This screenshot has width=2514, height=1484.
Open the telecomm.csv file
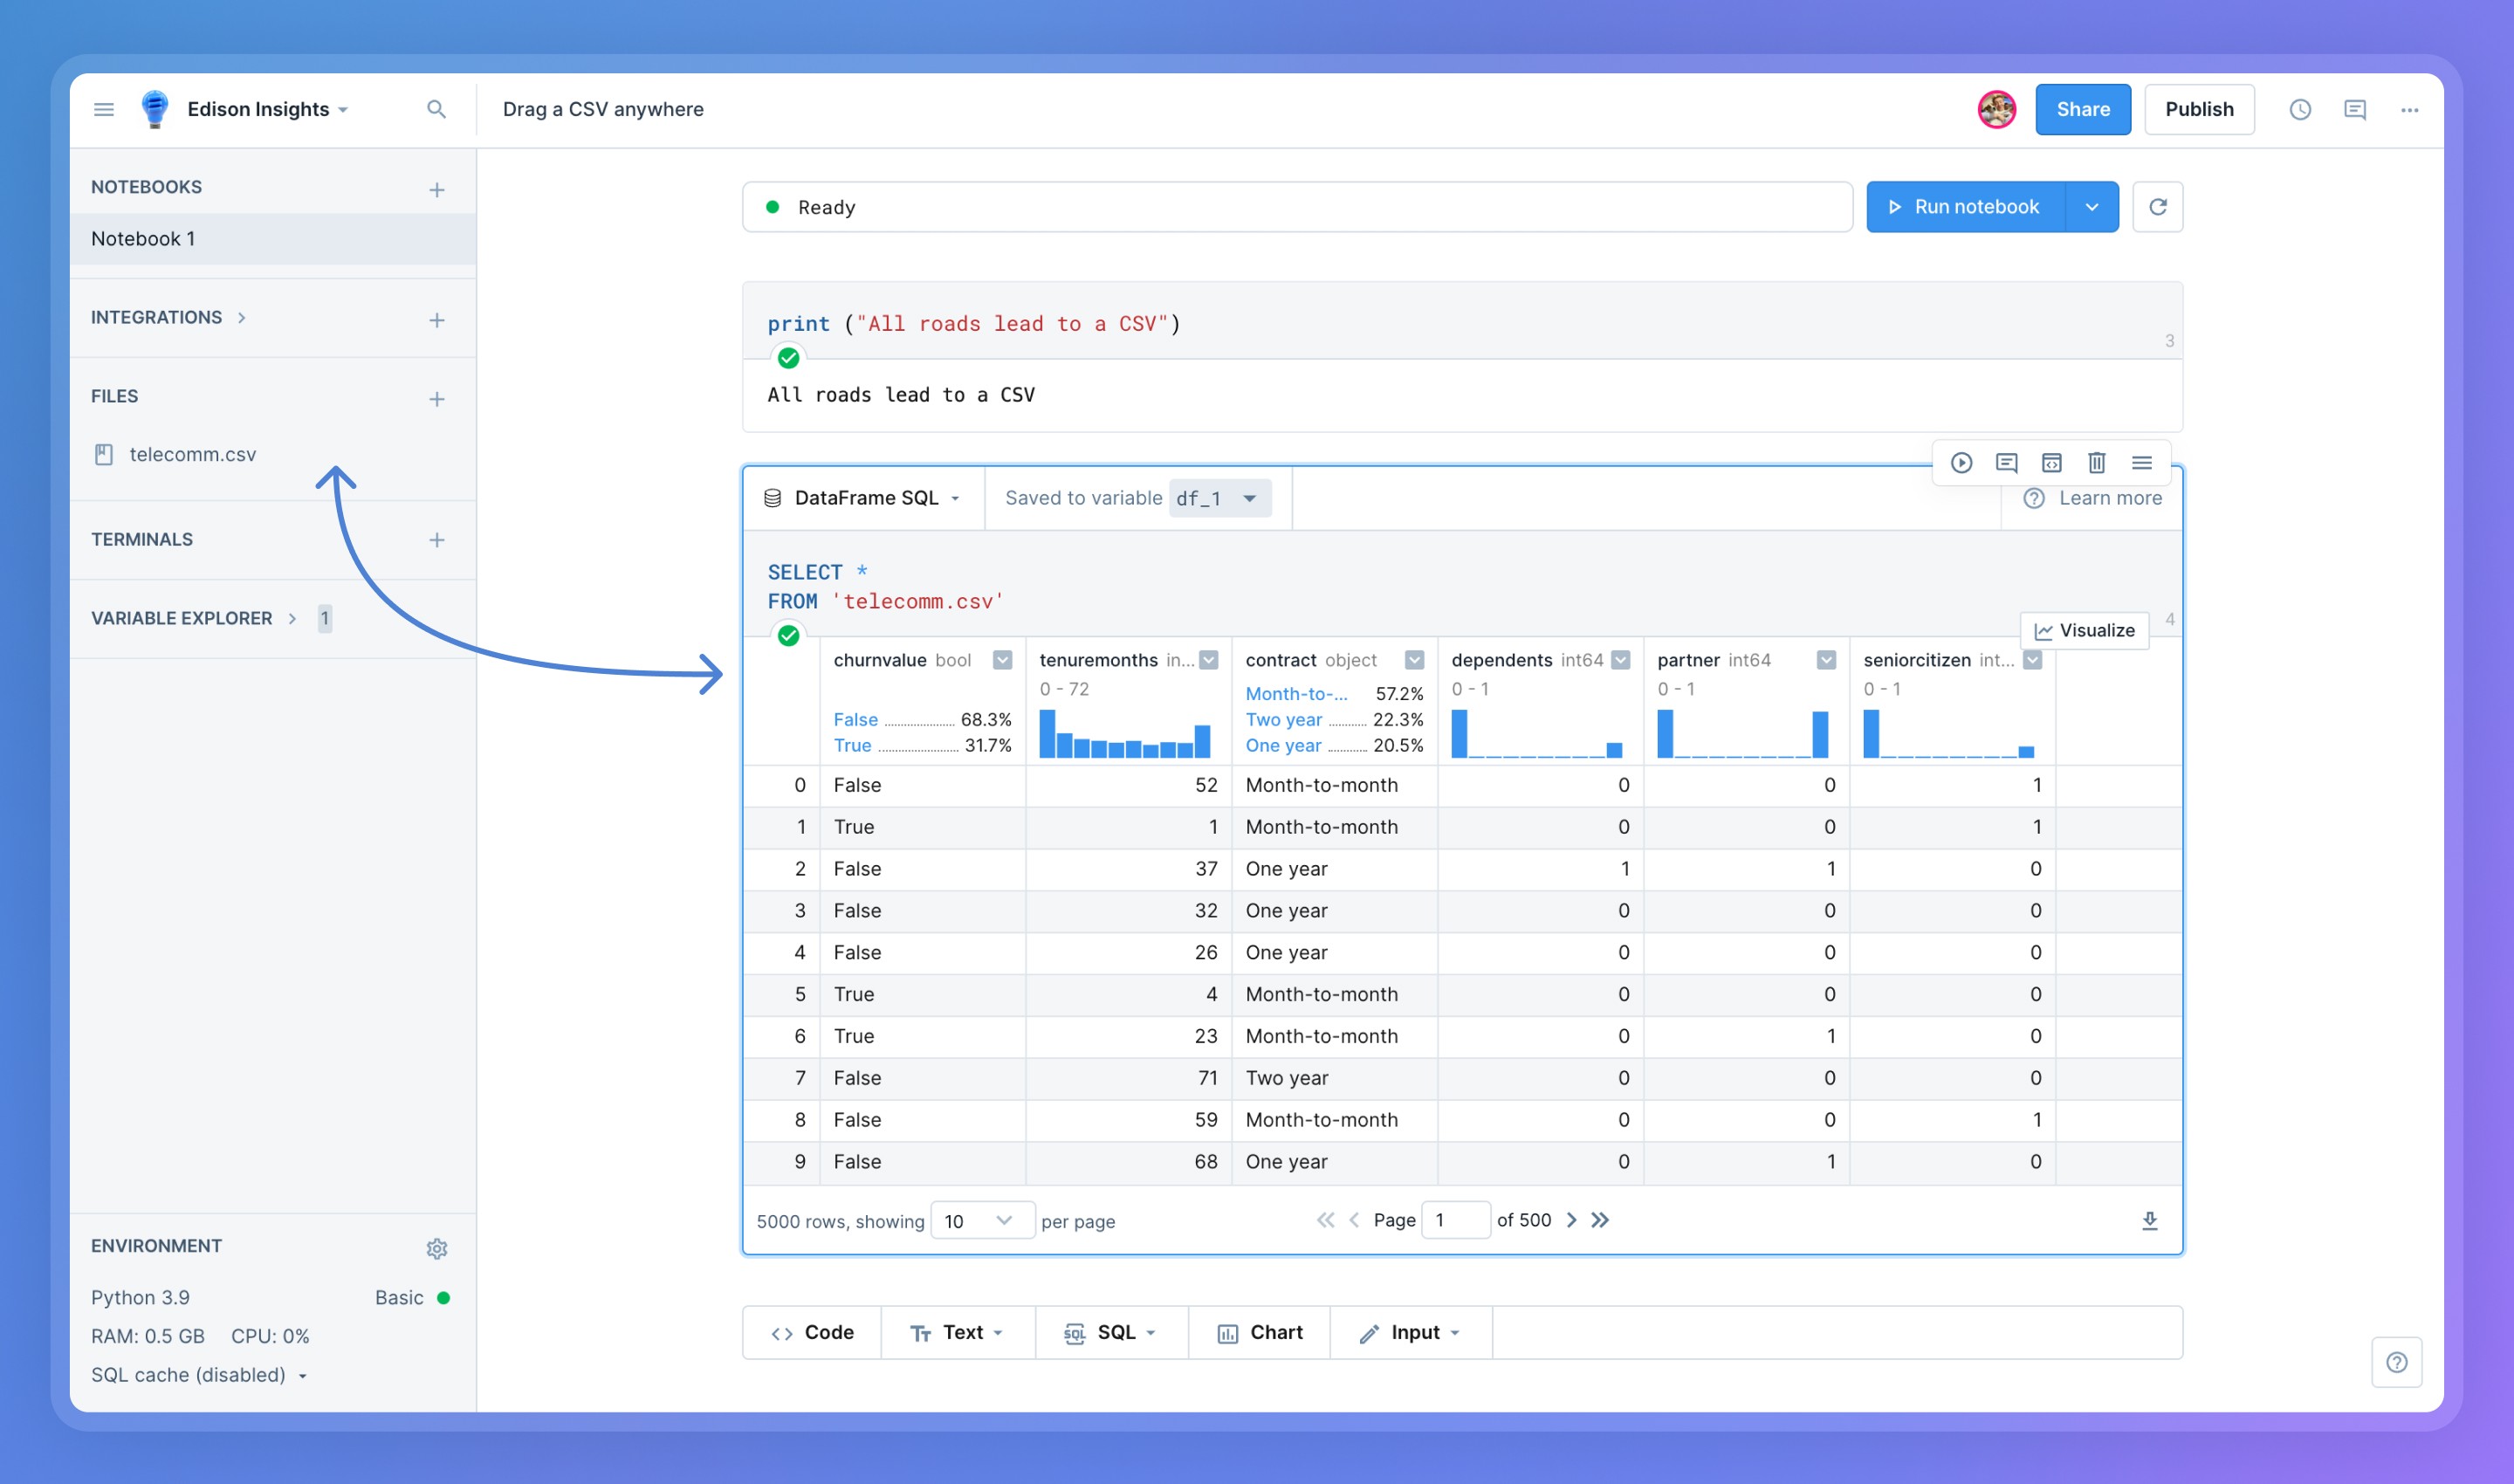[x=192, y=455]
